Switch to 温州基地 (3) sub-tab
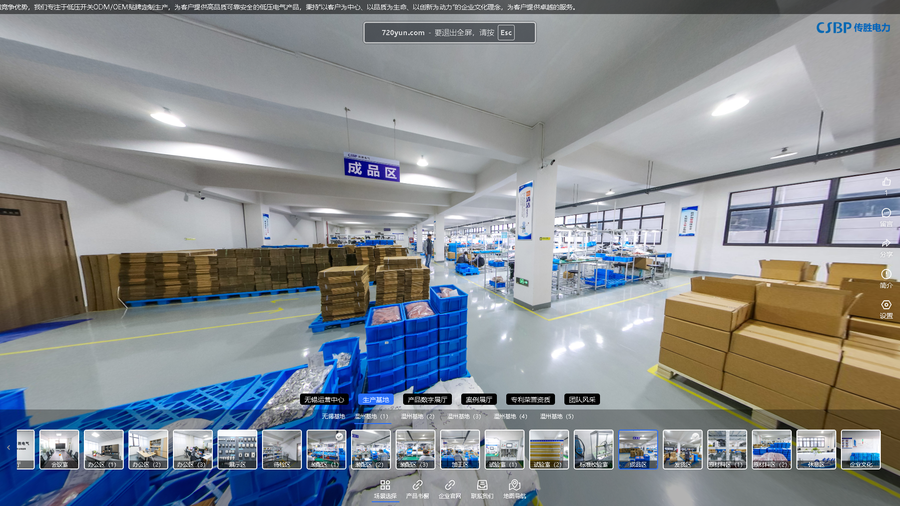The image size is (900, 506). click(x=464, y=417)
